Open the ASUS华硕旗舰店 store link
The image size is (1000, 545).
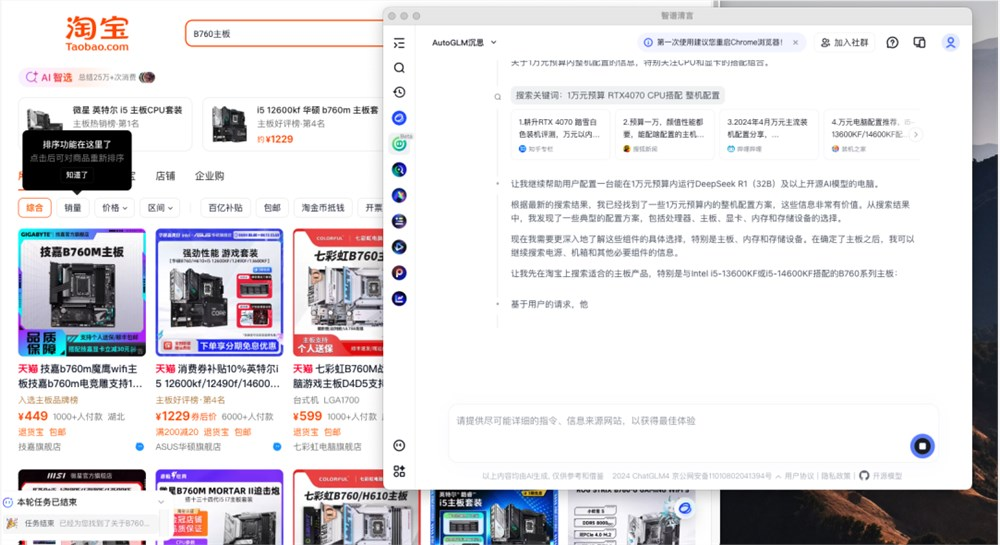click(x=188, y=447)
